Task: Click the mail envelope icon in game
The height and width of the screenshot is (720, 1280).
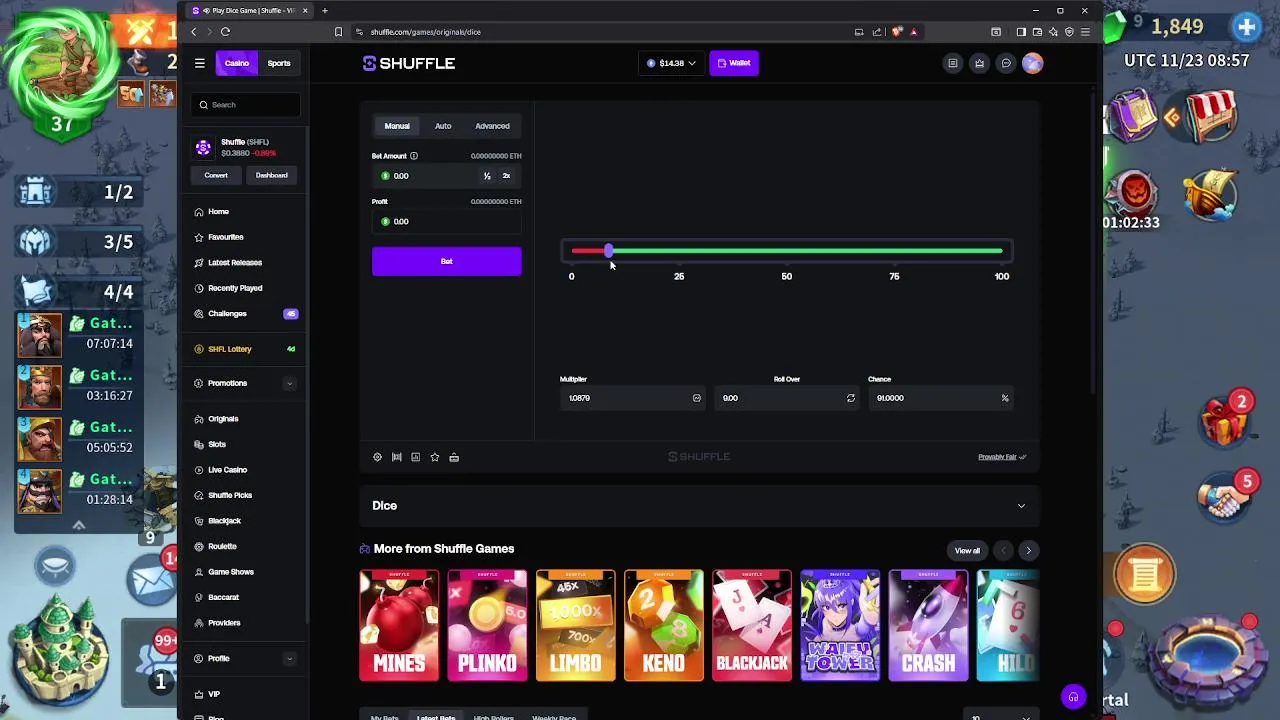Action: click(x=150, y=580)
